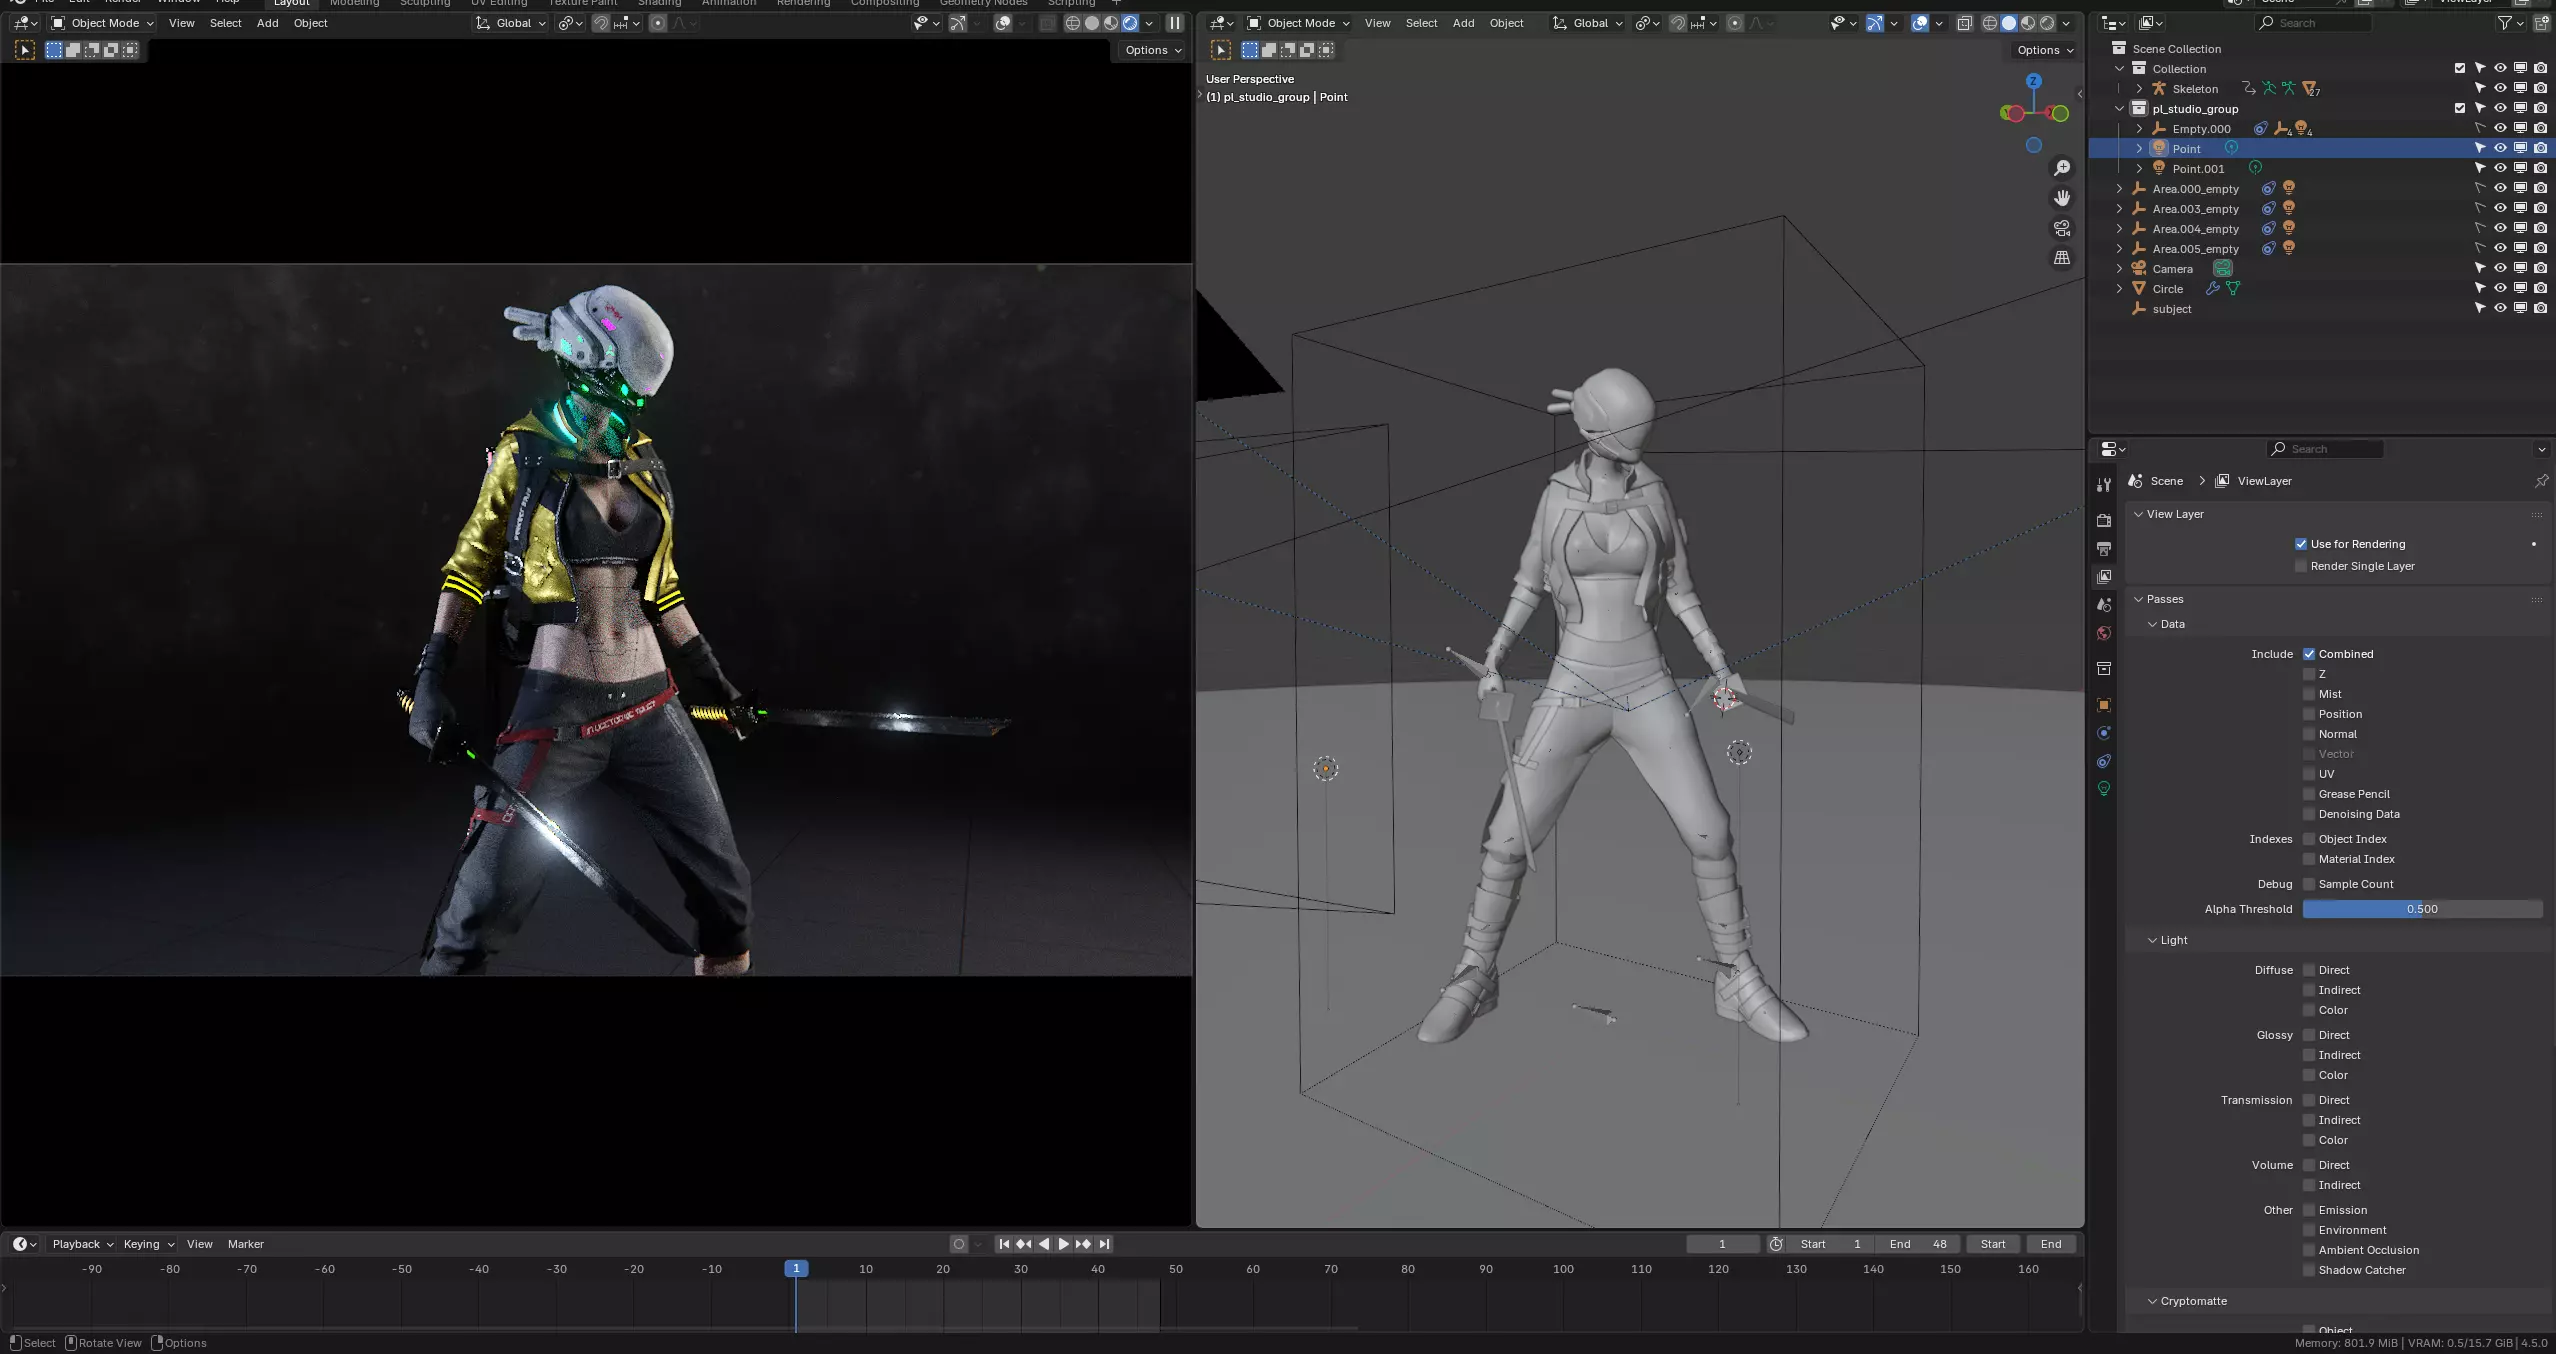
Task: Collapse the Cryptomatte subpanel
Action: [x=2152, y=1301]
